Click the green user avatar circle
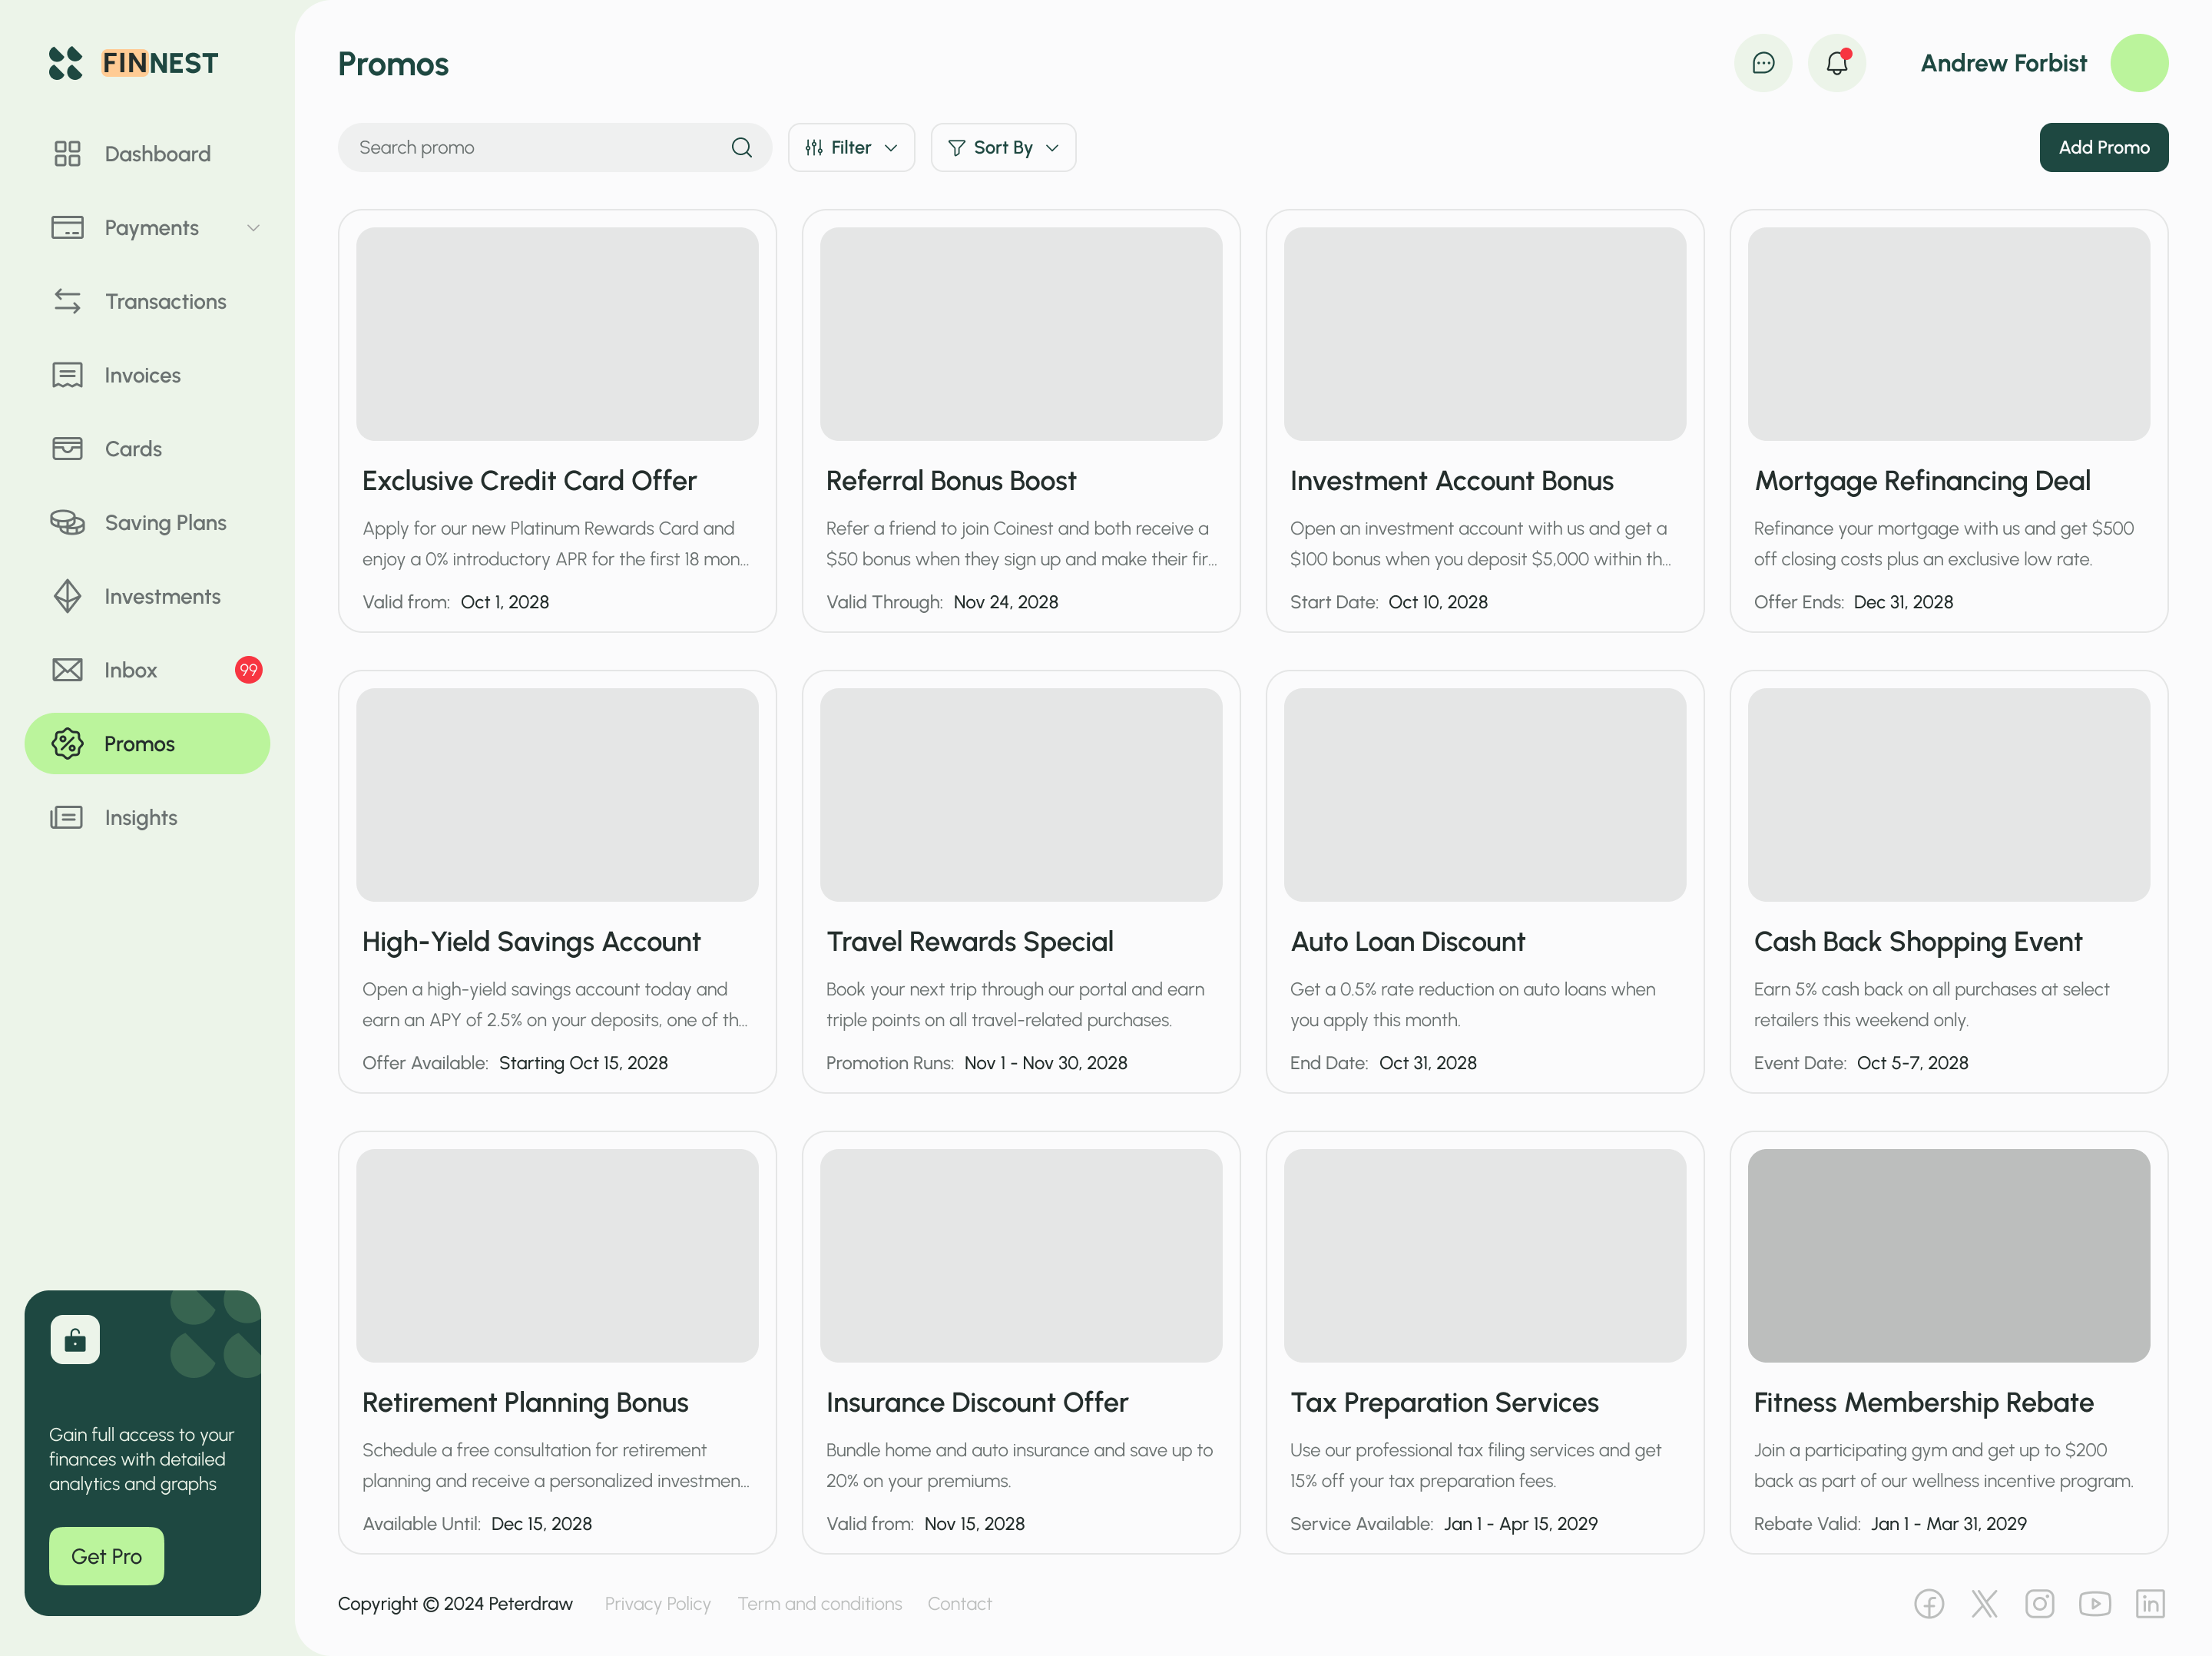Screen dimensions: 2212x1656 coord(2139,63)
